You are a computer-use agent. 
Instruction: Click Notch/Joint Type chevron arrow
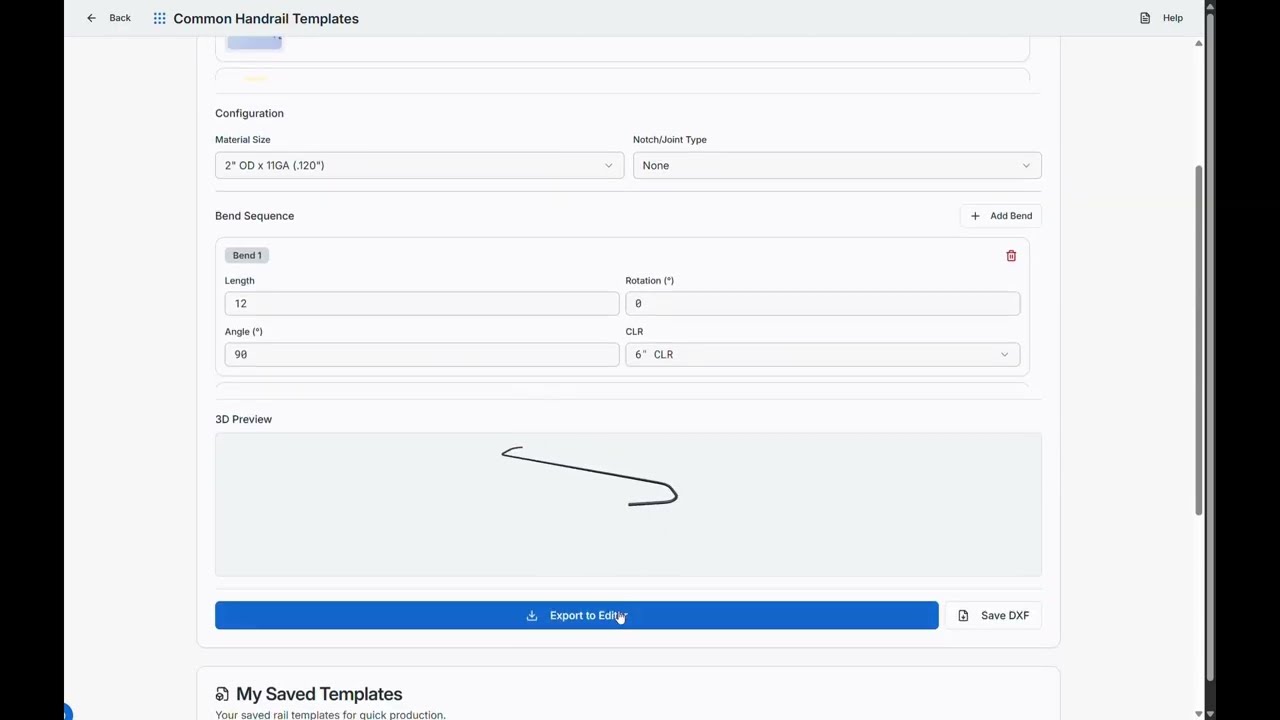1025,166
